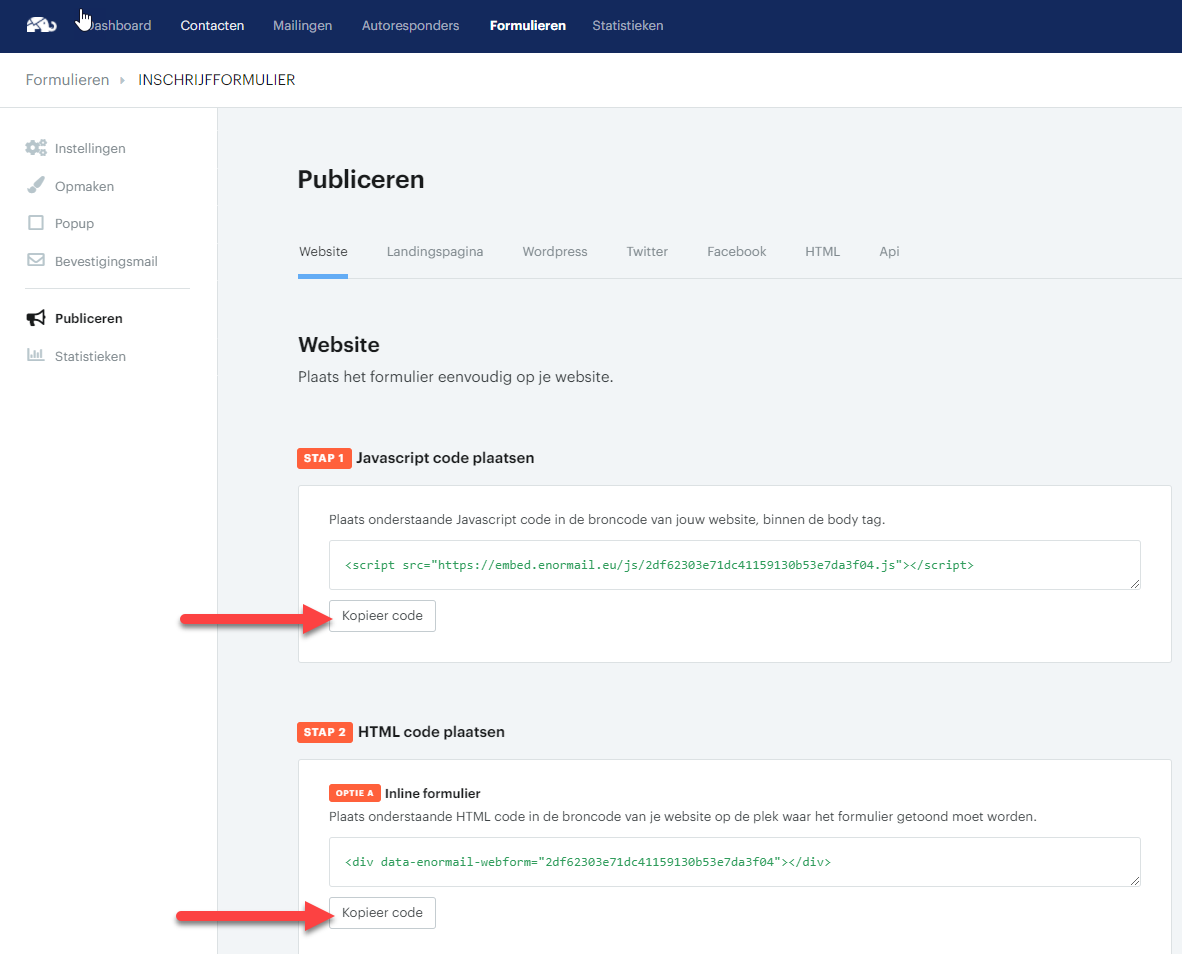The height and width of the screenshot is (954, 1182).
Task: Open Dashboard in the top navigation
Action: (x=118, y=26)
